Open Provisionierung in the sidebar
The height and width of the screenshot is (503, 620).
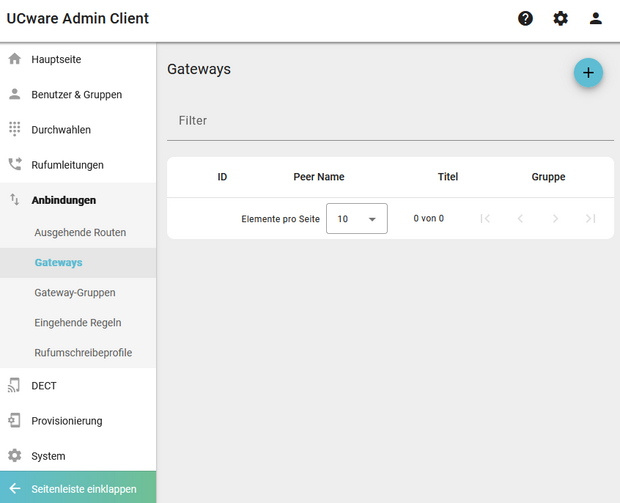pyautogui.click(x=66, y=421)
